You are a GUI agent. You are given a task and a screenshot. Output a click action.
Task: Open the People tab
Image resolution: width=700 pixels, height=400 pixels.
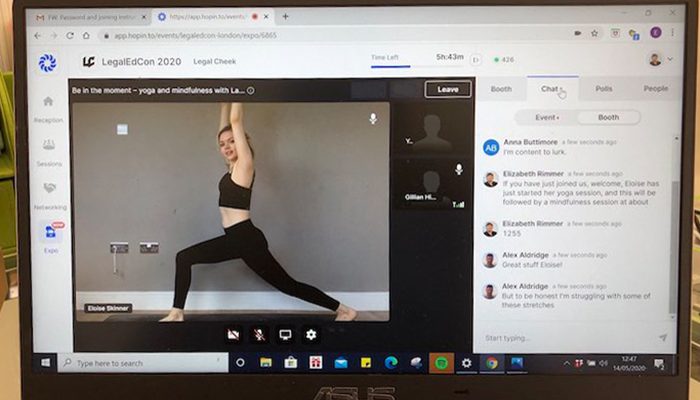click(655, 88)
